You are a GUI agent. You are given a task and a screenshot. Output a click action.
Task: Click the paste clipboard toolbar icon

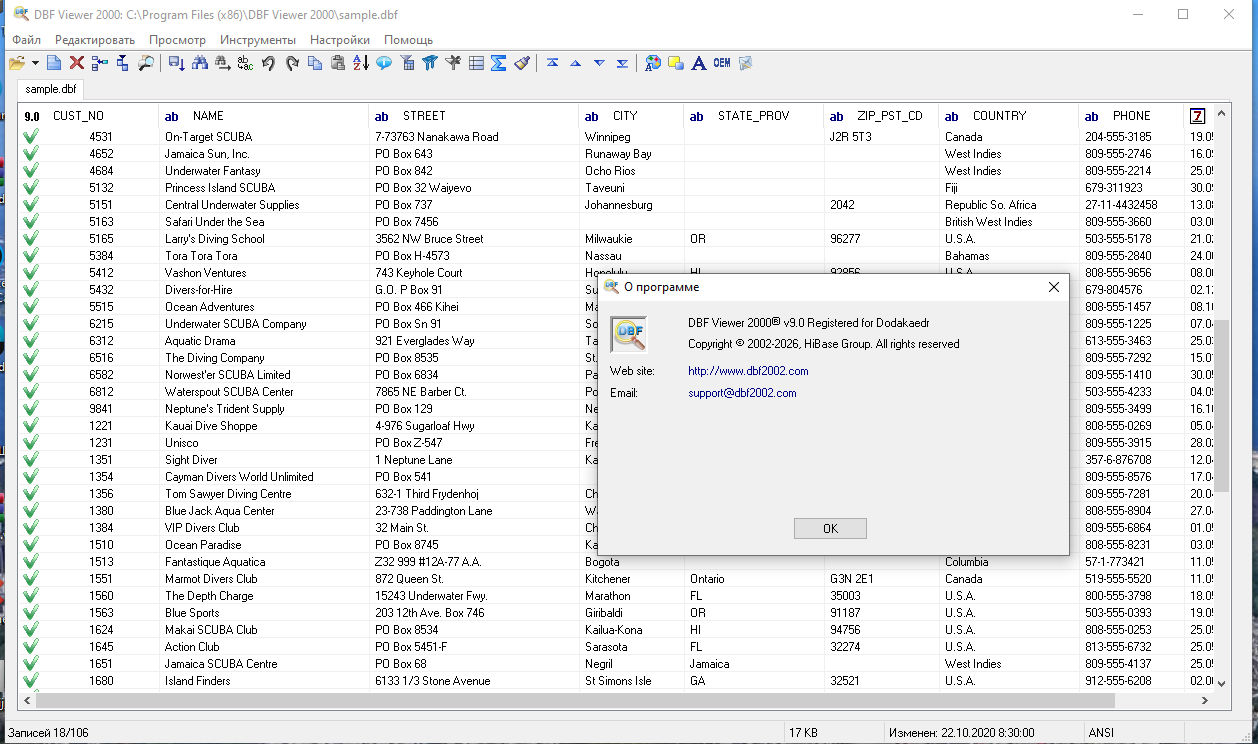(x=338, y=63)
